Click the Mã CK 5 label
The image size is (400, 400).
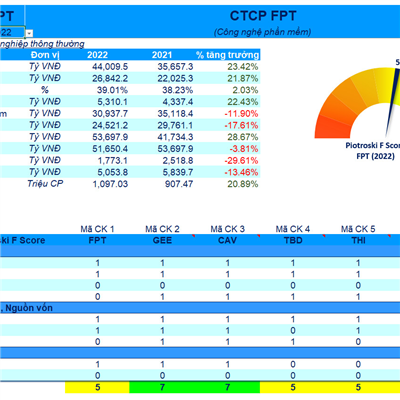(358, 229)
